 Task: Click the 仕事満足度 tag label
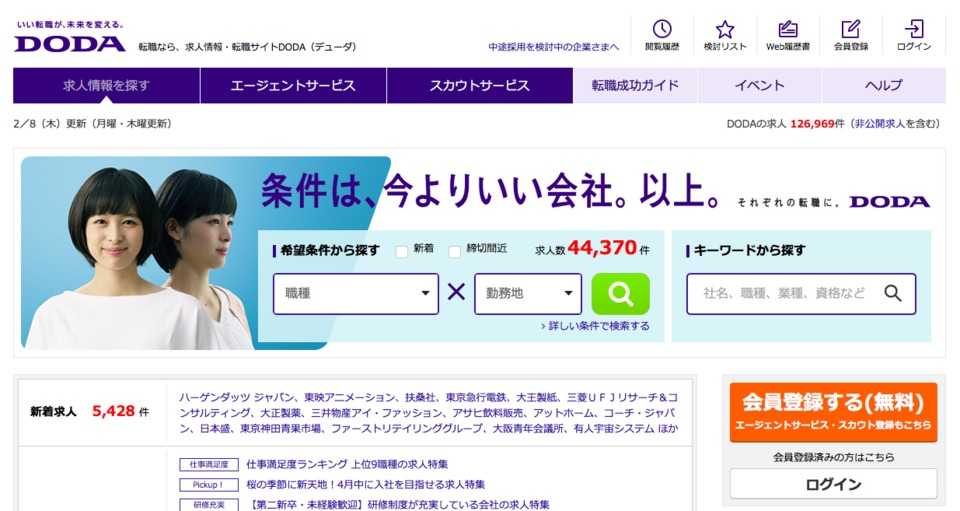[x=209, y=464]
